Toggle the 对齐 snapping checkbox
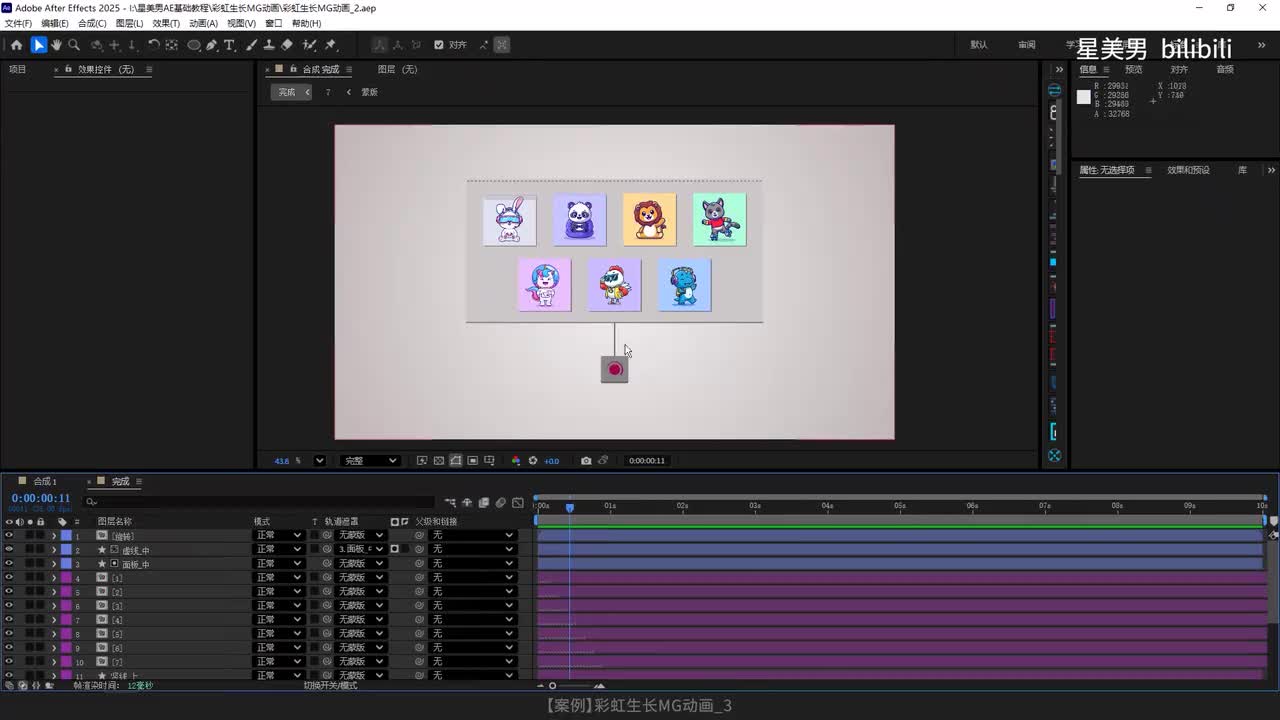The height and width of the screenshot is (720, 1280). pos(439,45)
